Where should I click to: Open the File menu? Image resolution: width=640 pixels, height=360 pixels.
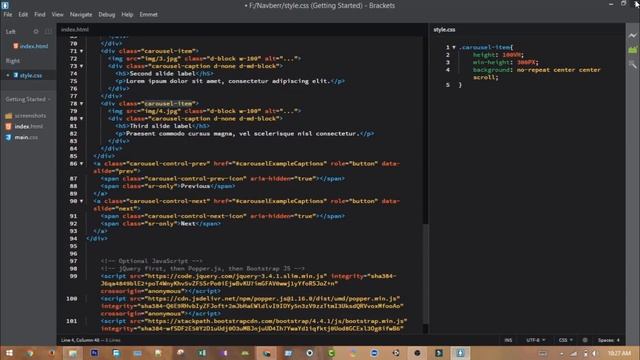8,14
